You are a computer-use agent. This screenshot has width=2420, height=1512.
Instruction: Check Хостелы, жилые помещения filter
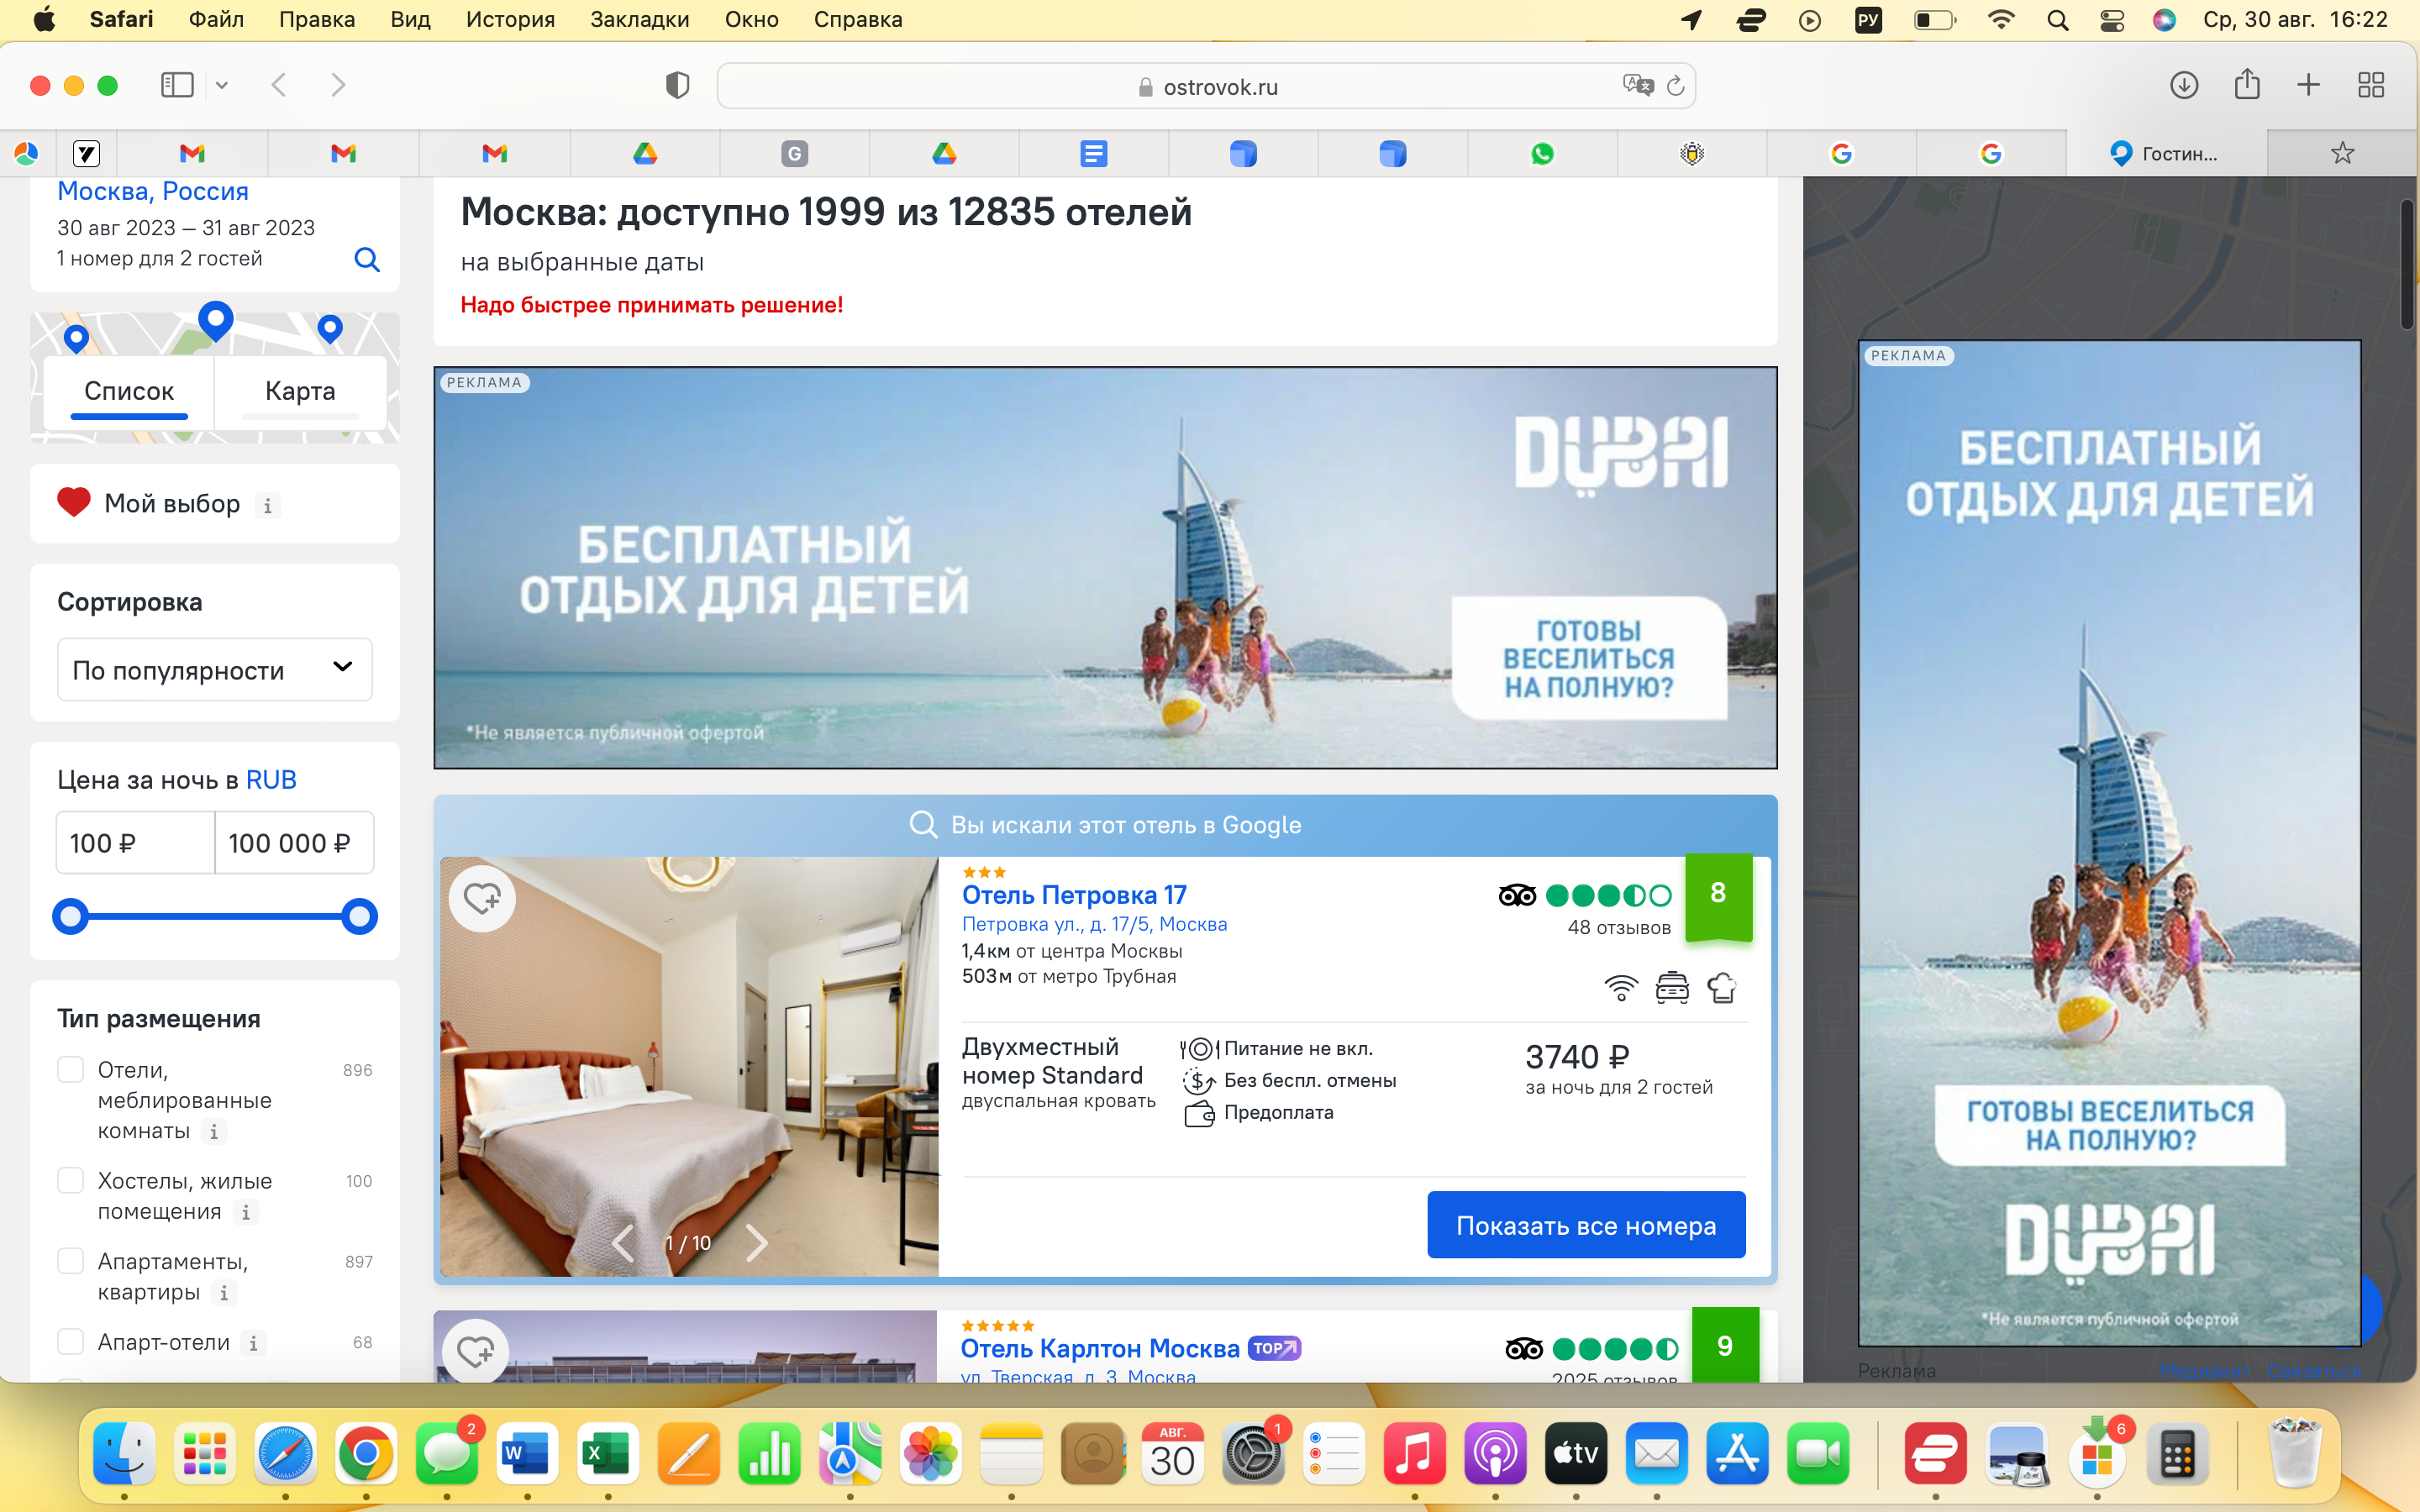70,1180
